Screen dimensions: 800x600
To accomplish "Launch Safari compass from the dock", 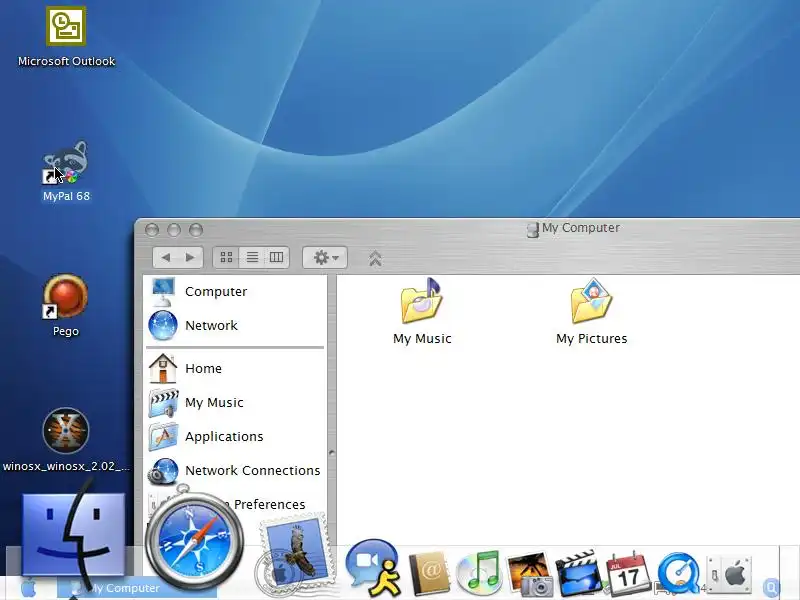I will coord(195,540).
